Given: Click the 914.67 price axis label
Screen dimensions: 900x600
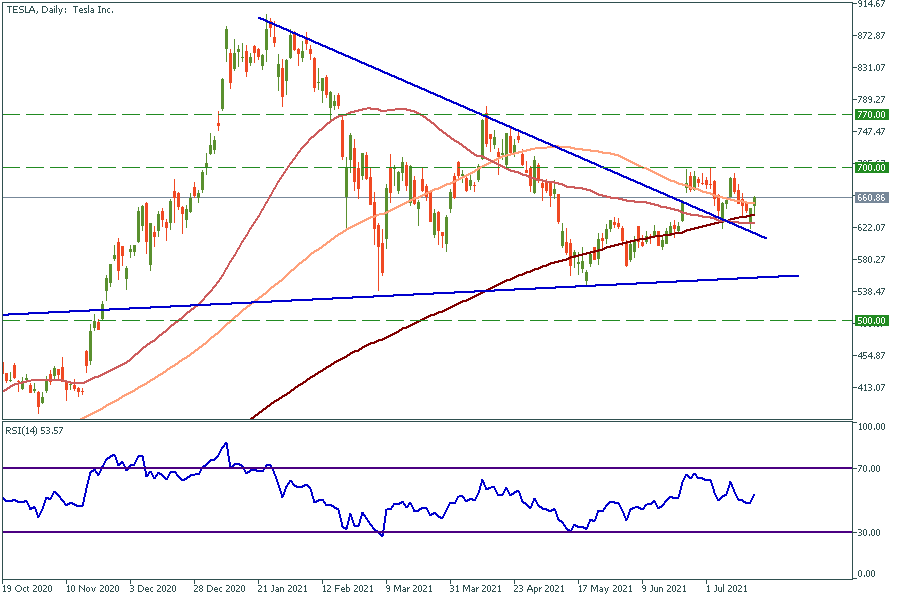Looking at the screenshot, I should 873,5.
